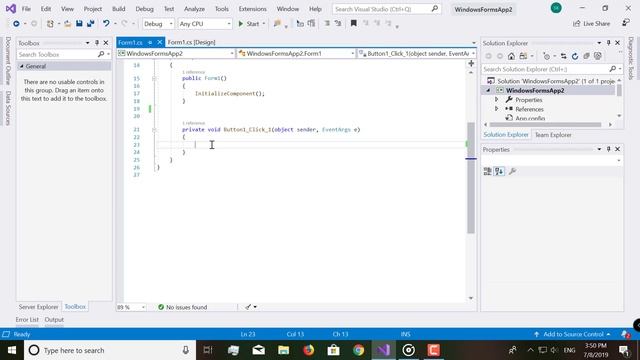
Task: Expand the References node in Solution Explorer
Action: tap(496, 109)
